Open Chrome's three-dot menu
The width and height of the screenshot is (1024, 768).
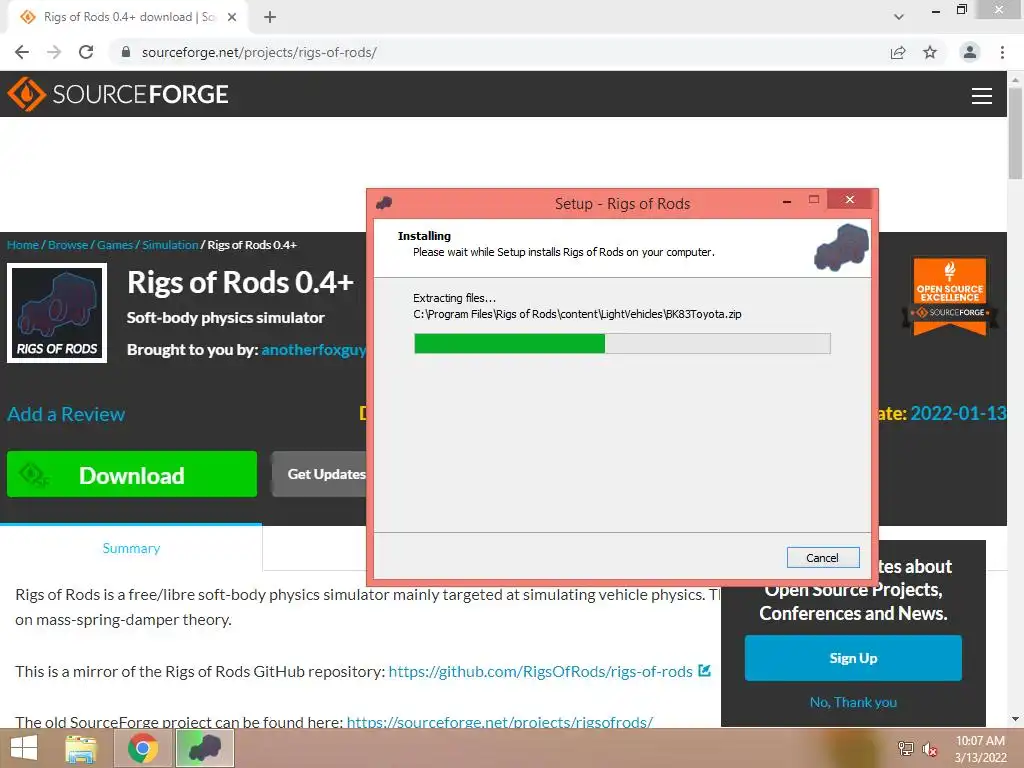pos(1002,52)
